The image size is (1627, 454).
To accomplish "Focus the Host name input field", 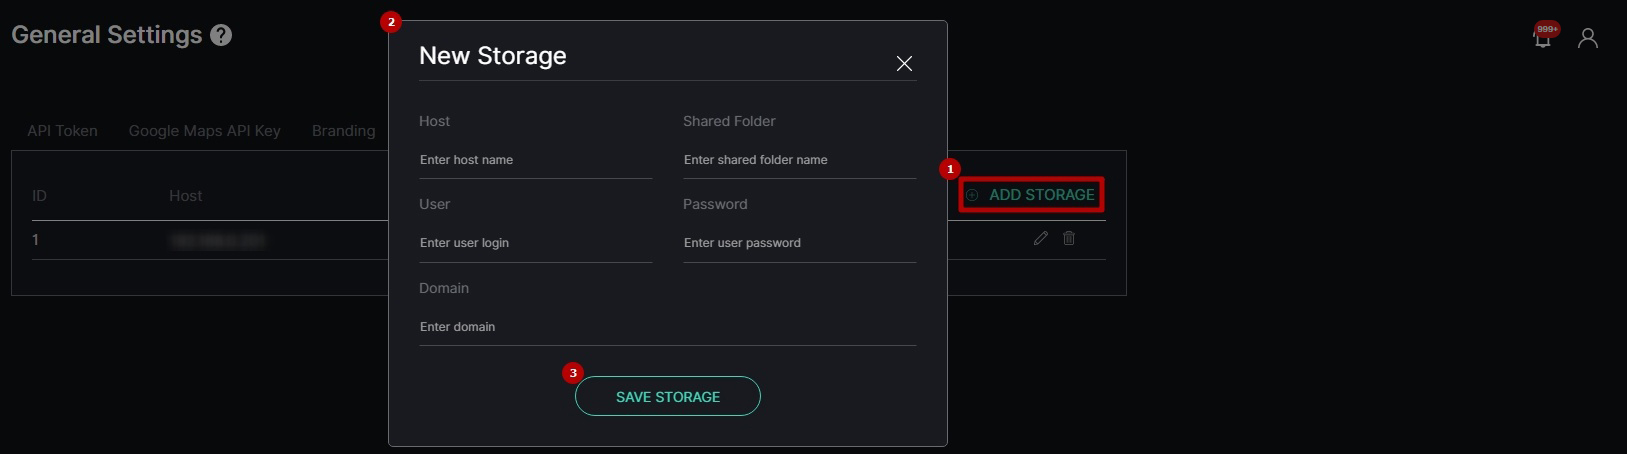I will click(x=536, y=160).
